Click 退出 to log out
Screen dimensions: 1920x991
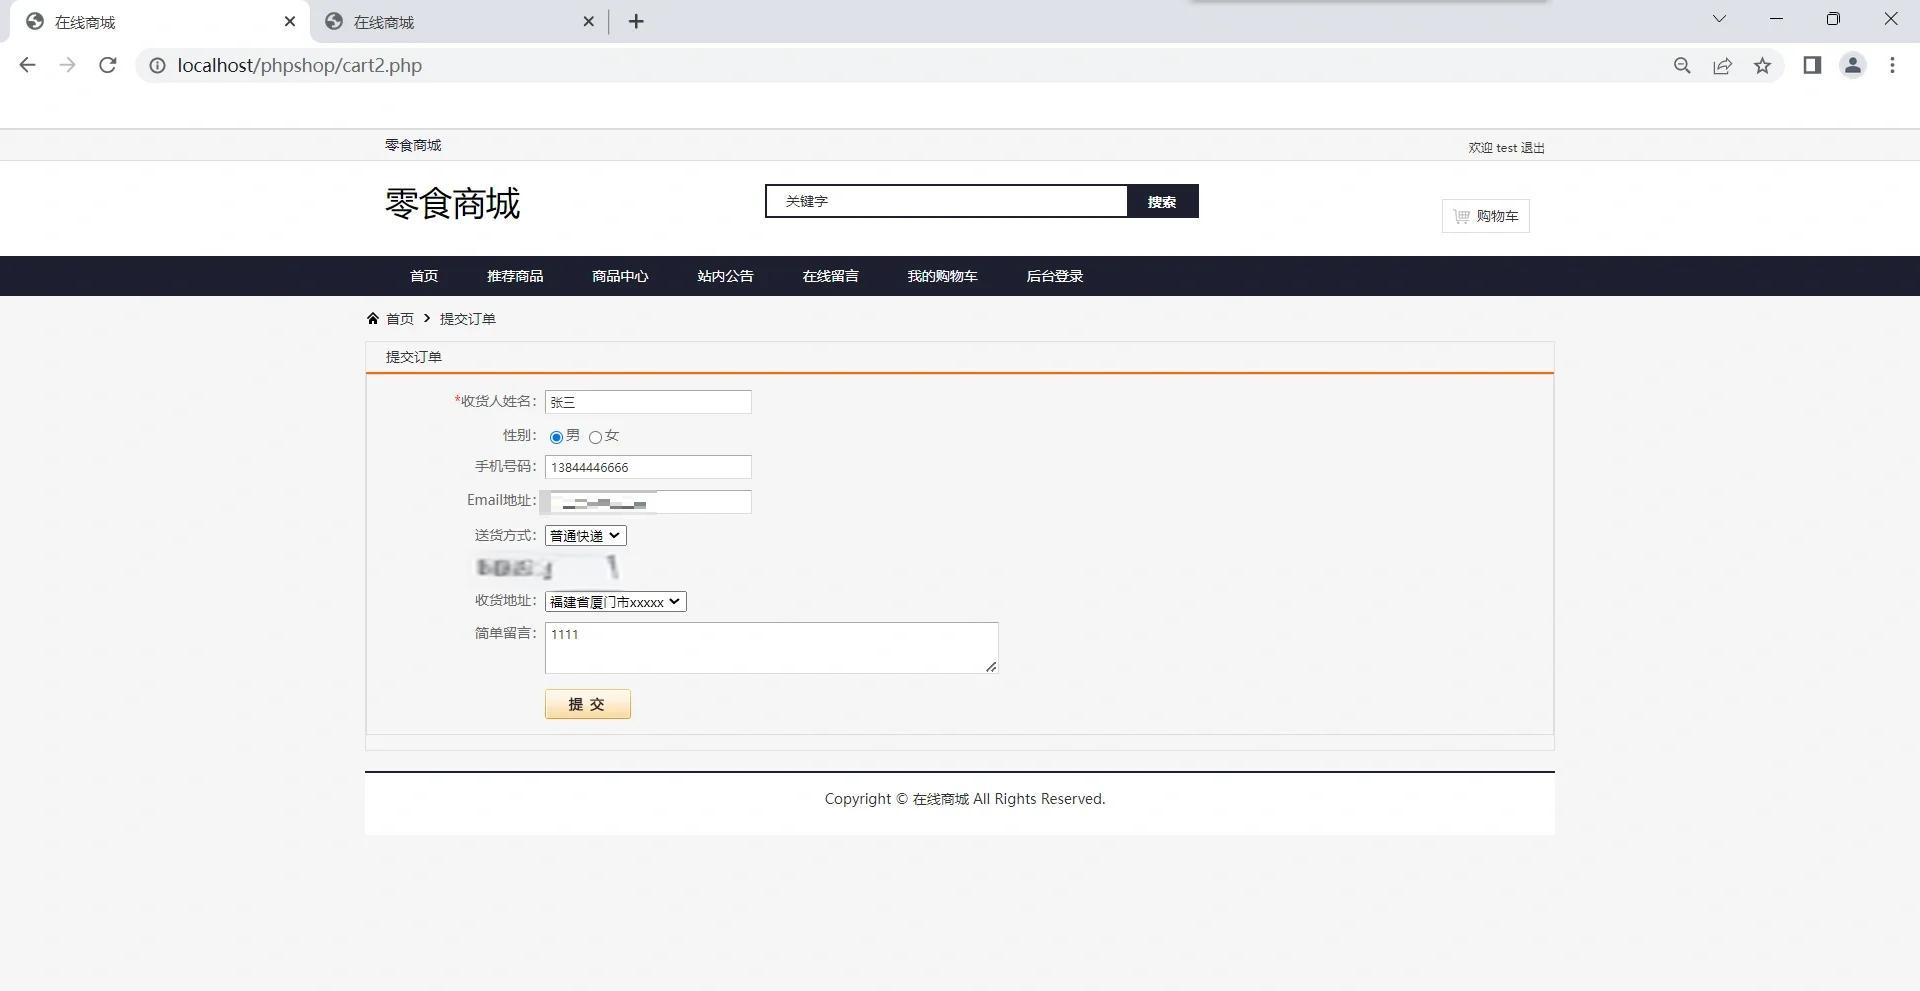[1532, 148]
